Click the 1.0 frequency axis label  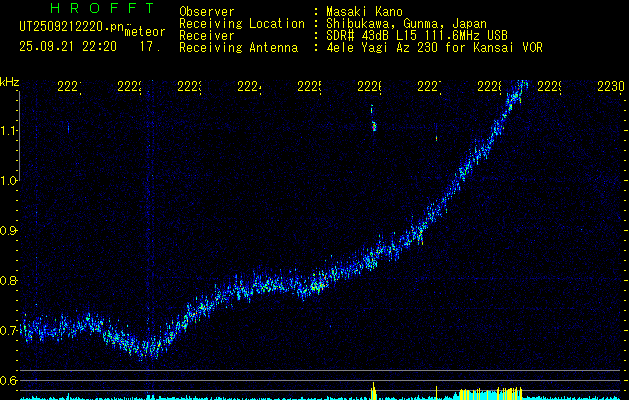pyautogui.click(x=7, y=181)
